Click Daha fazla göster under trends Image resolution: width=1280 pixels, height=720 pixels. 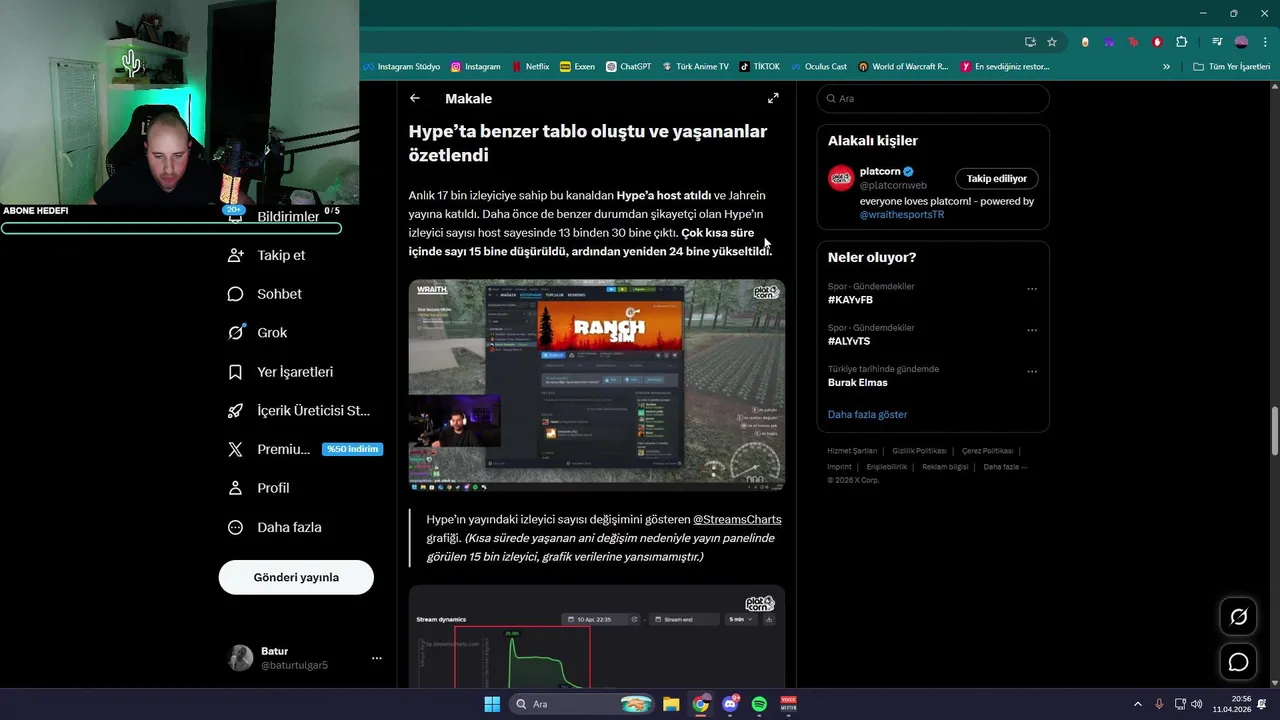click(x=867, y=414)
